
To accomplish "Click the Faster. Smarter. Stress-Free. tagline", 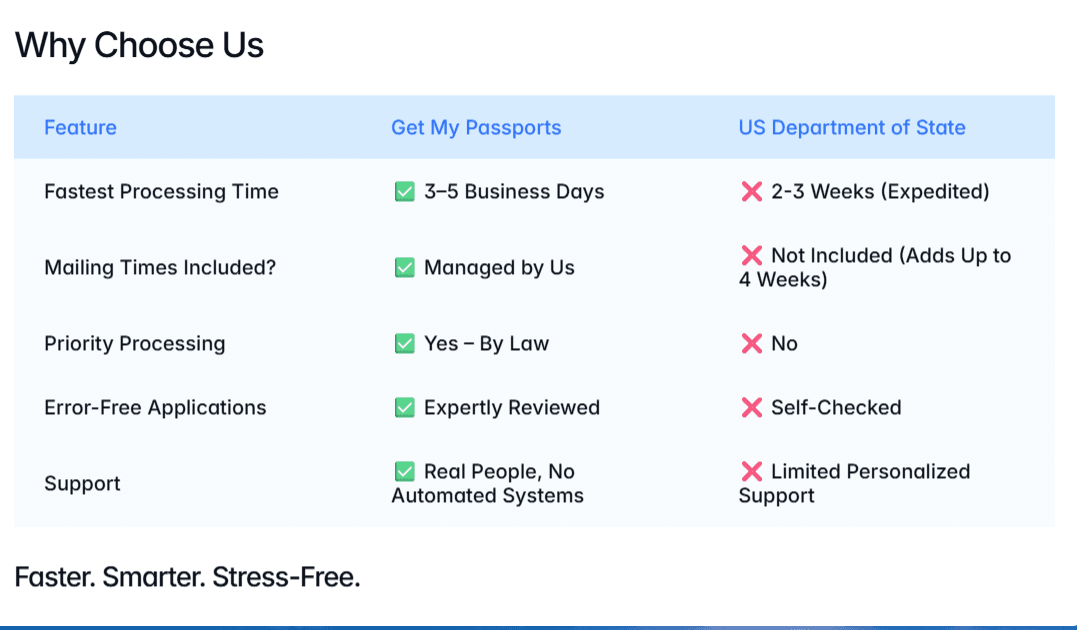I will tap(187, 577).
